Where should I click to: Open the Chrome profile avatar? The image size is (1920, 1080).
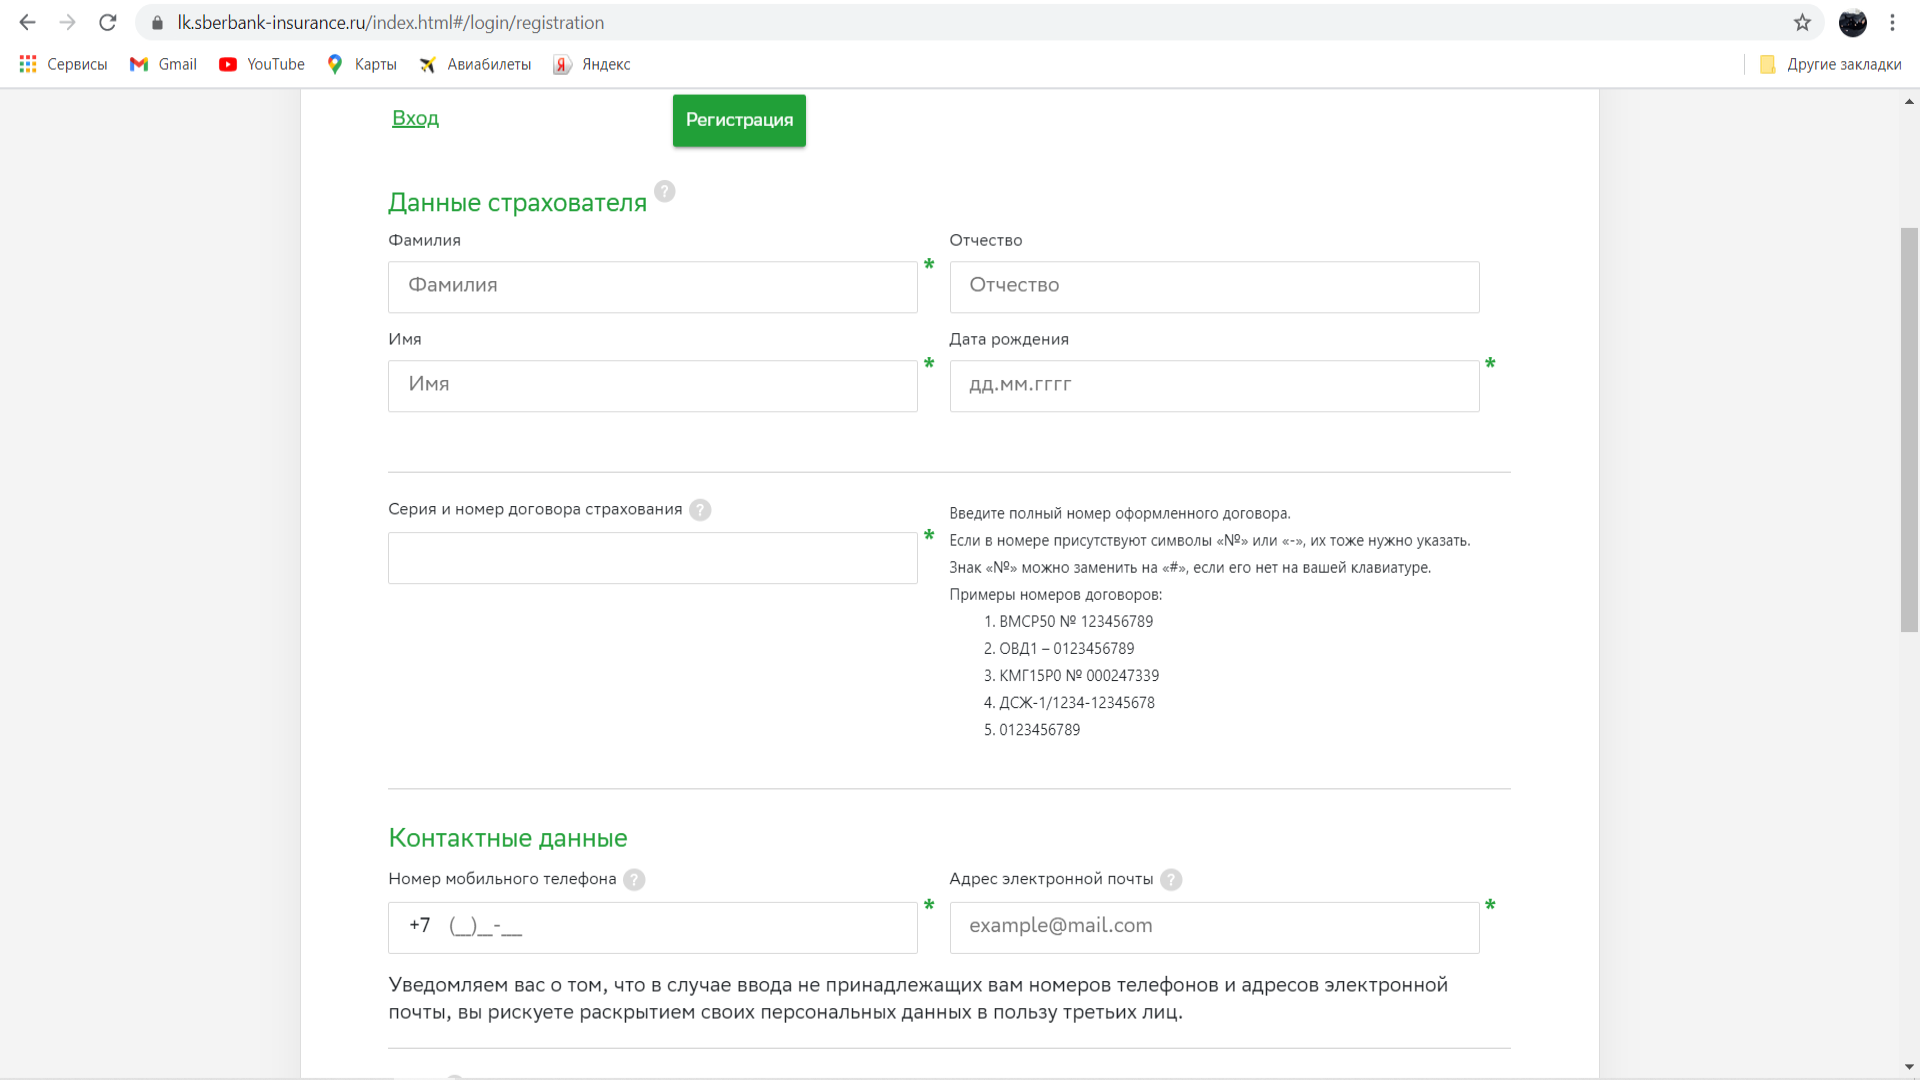1852,22
